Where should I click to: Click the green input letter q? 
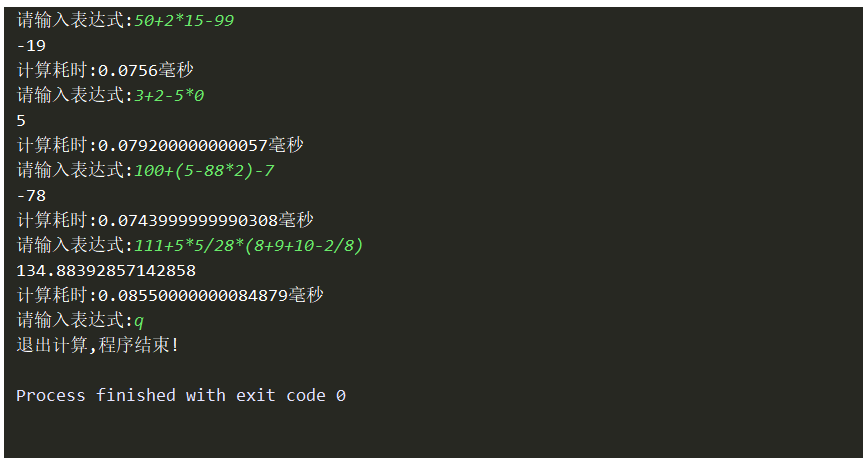point(139,321)
